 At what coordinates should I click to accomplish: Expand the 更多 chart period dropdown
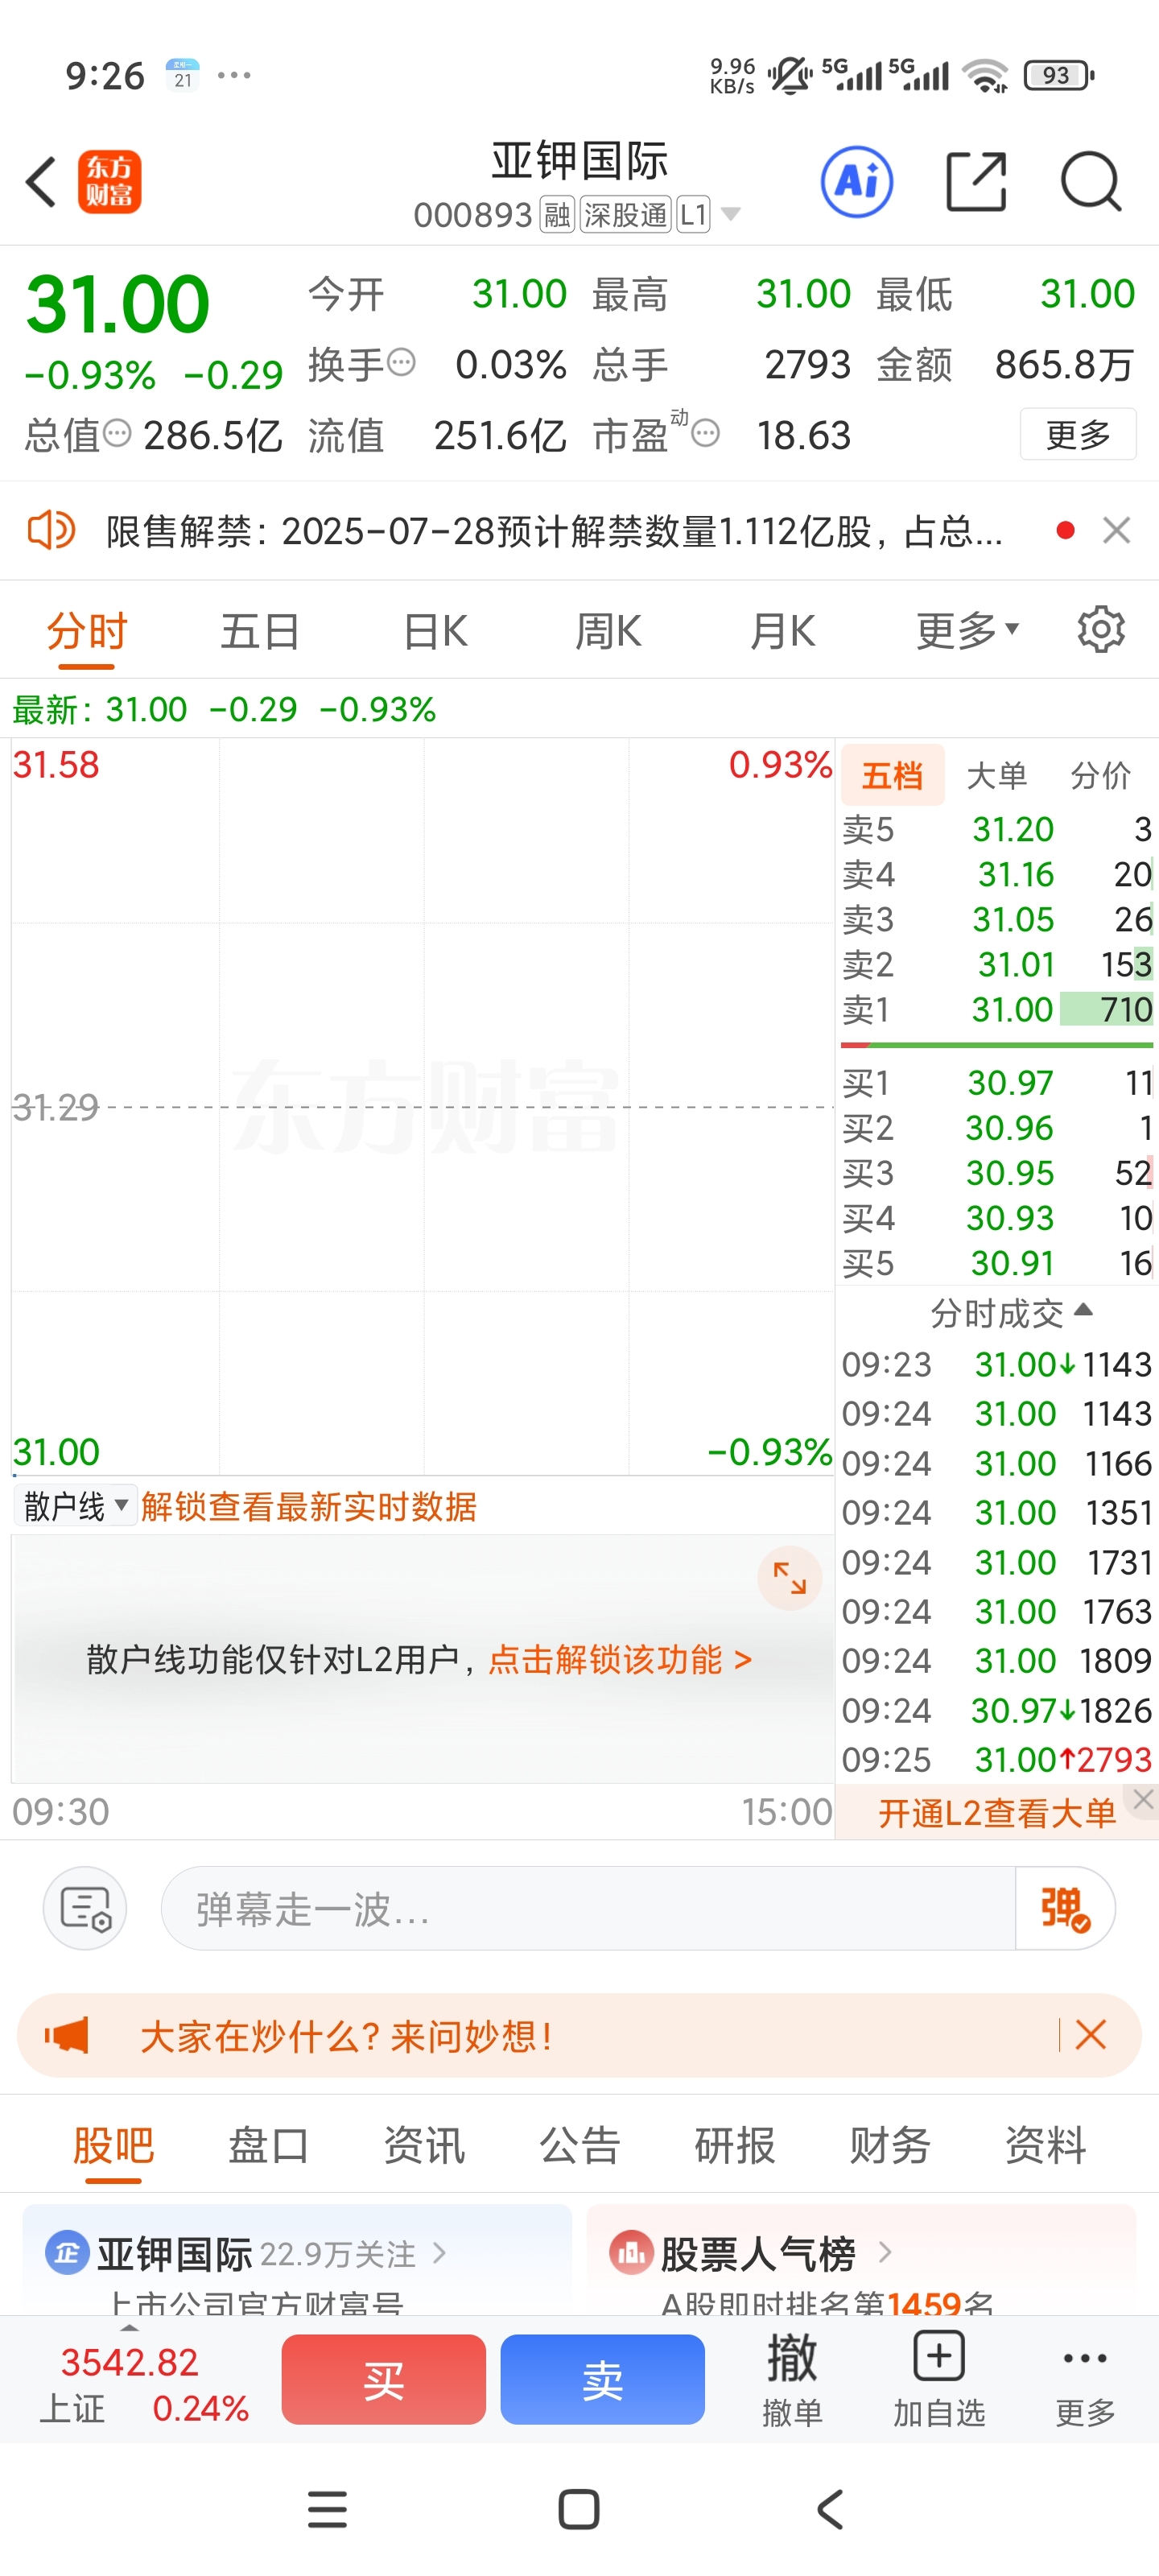[x=967, y=632]
